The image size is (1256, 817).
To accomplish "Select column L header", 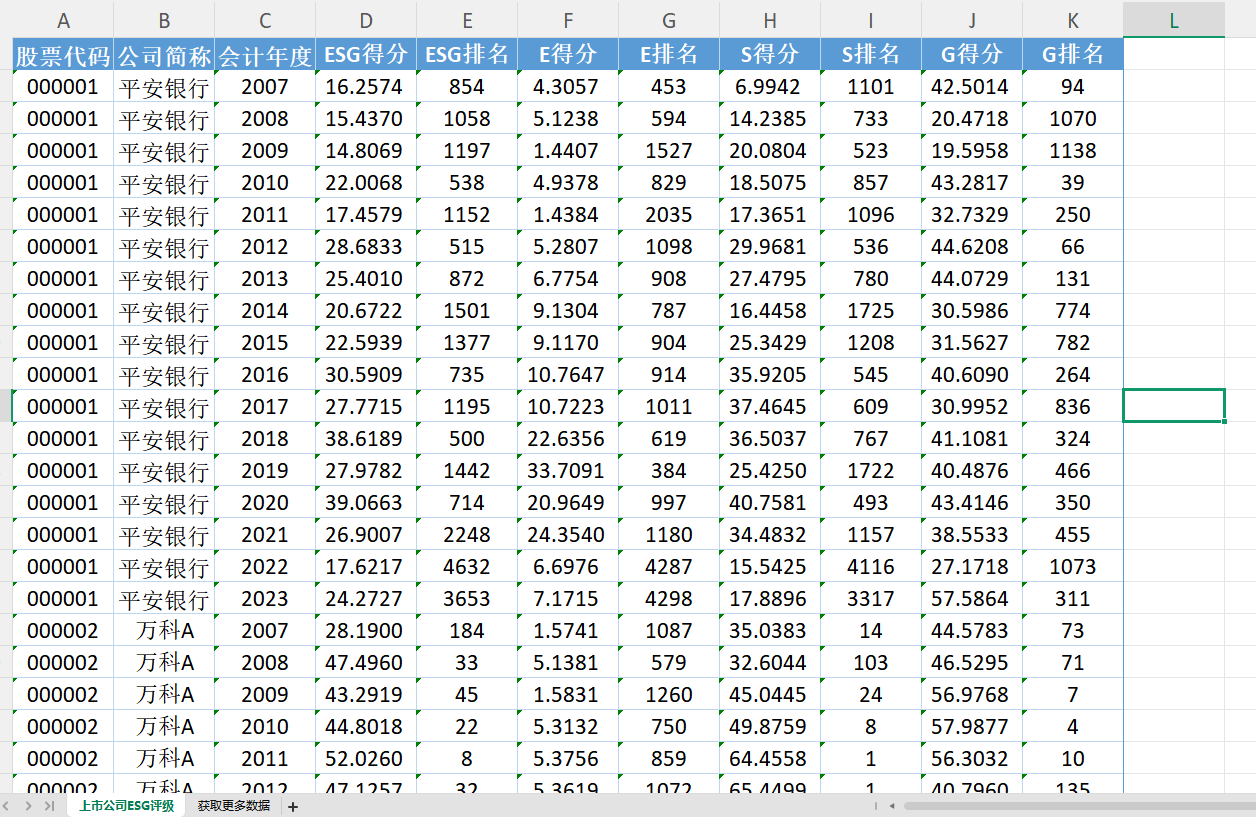I will tap(1174, 20).
